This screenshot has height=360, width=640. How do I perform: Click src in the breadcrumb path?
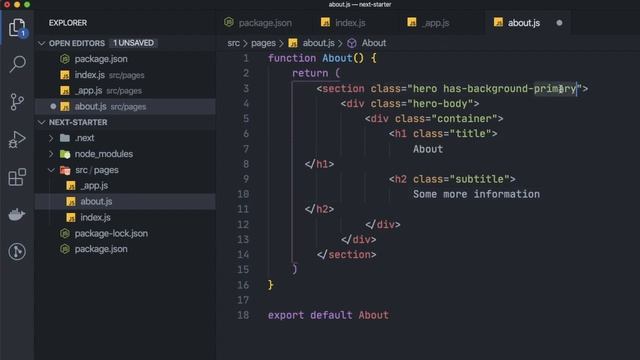[x=233, y=43]
